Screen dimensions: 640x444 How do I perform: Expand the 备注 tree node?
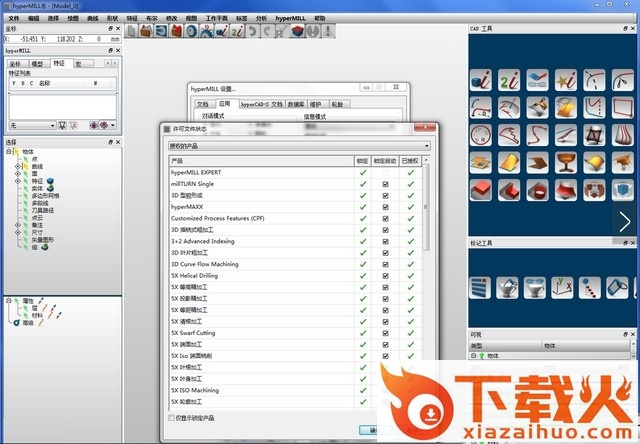tap(18, 225)
